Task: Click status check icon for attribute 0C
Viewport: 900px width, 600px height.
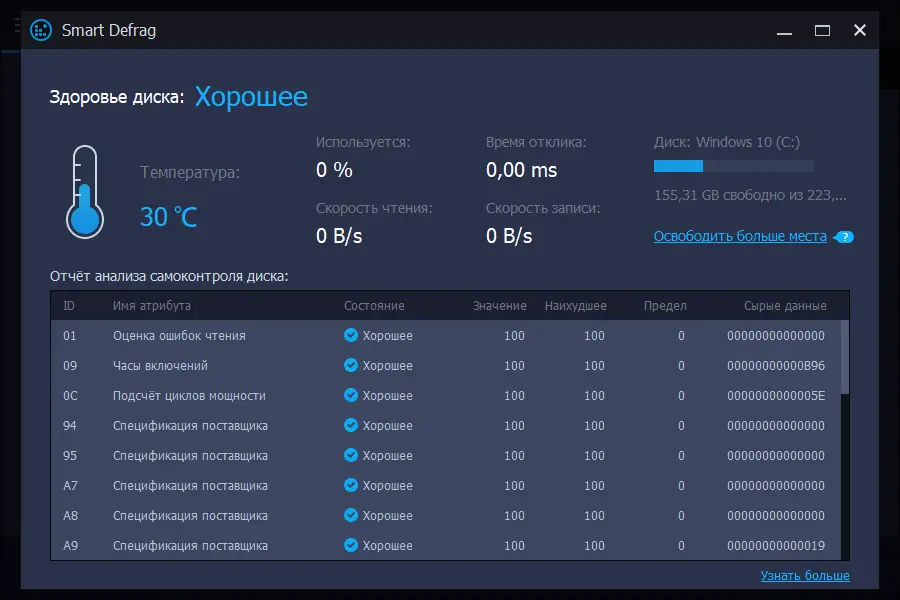Action: 350,396
